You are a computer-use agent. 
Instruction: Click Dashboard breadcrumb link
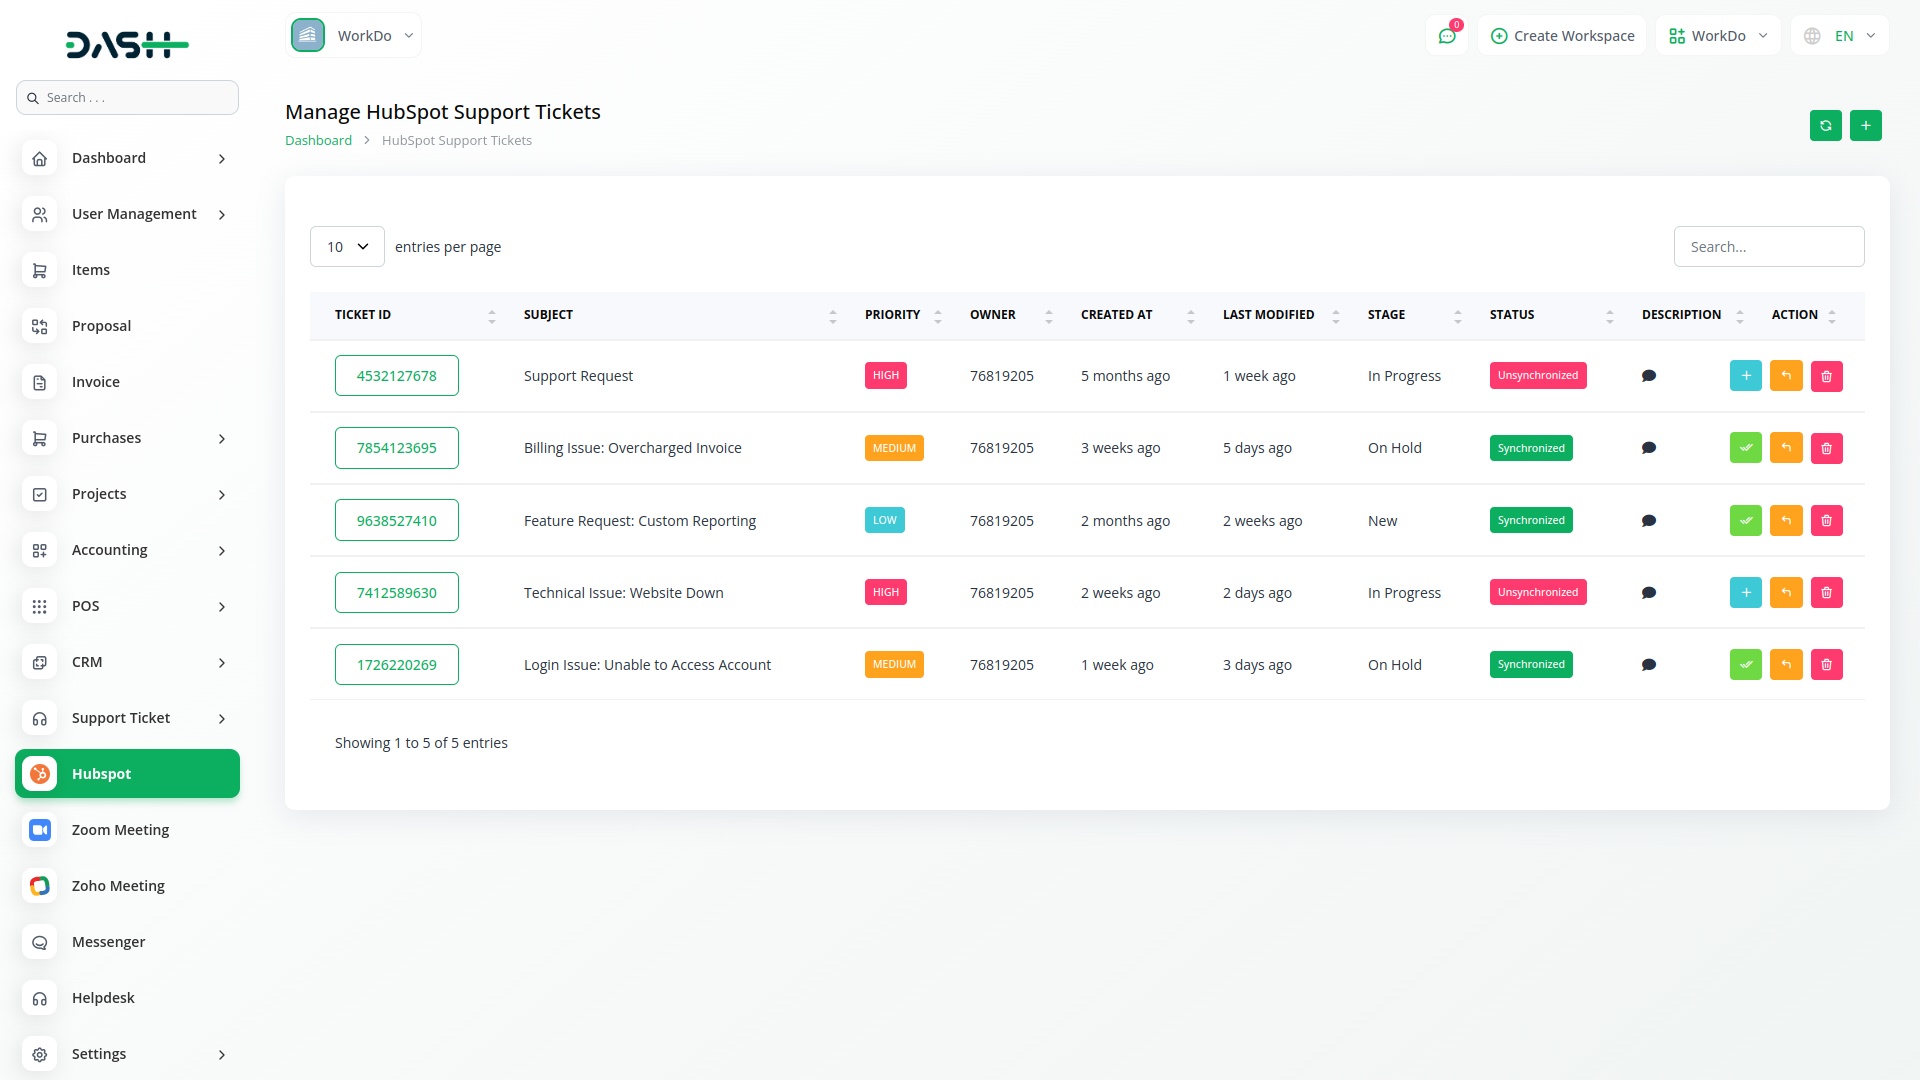click(x=318, y=141)
